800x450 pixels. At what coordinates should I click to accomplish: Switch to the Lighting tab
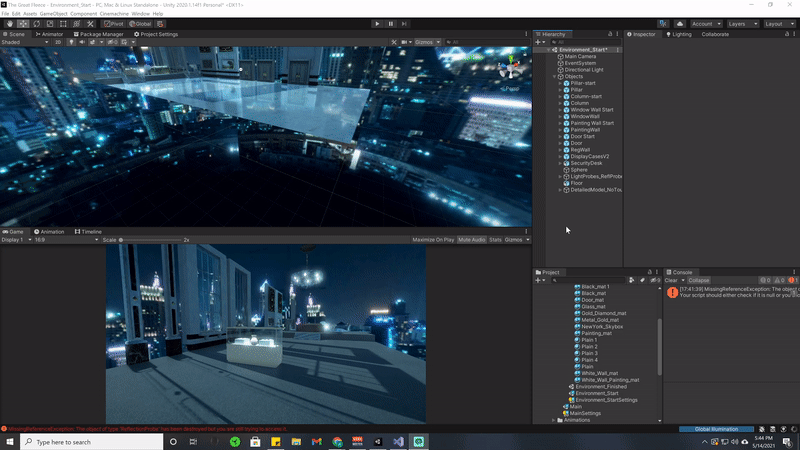coord(678,34)
